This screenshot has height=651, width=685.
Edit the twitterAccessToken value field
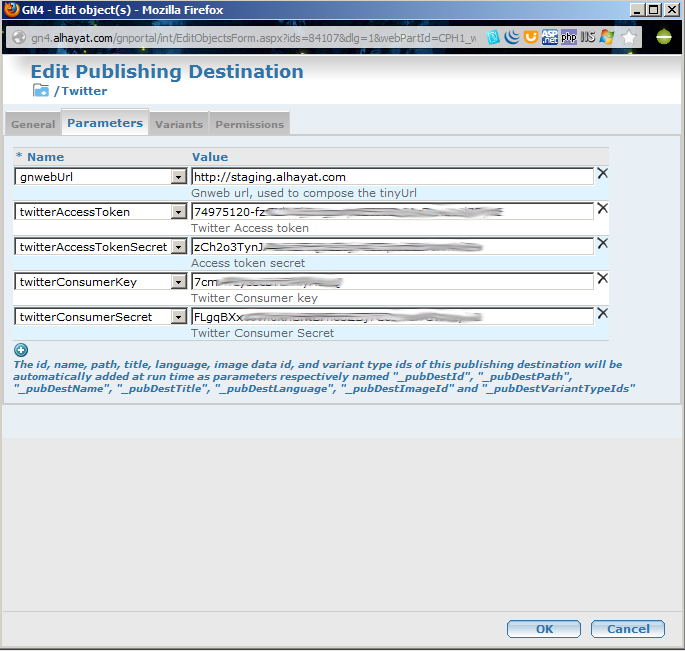(x=392, y=211)
